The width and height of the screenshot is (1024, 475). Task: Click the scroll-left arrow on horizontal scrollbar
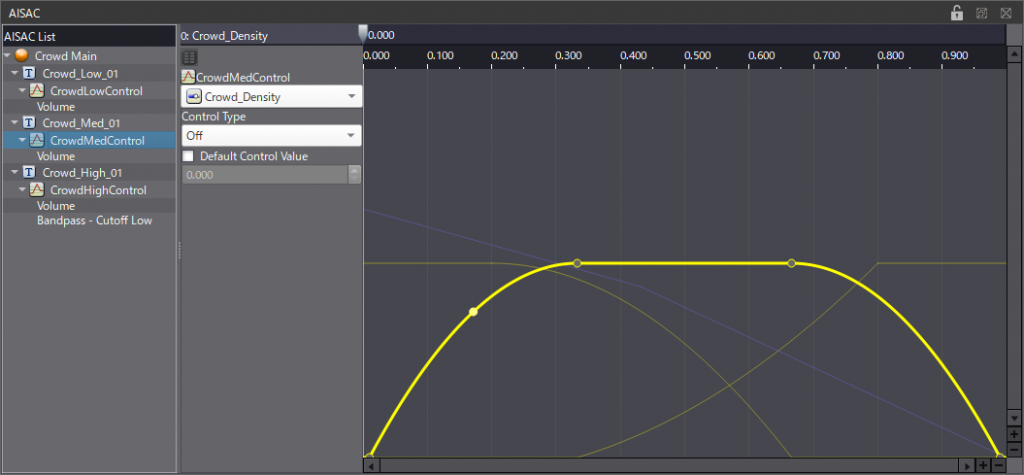tap(371, 466)
